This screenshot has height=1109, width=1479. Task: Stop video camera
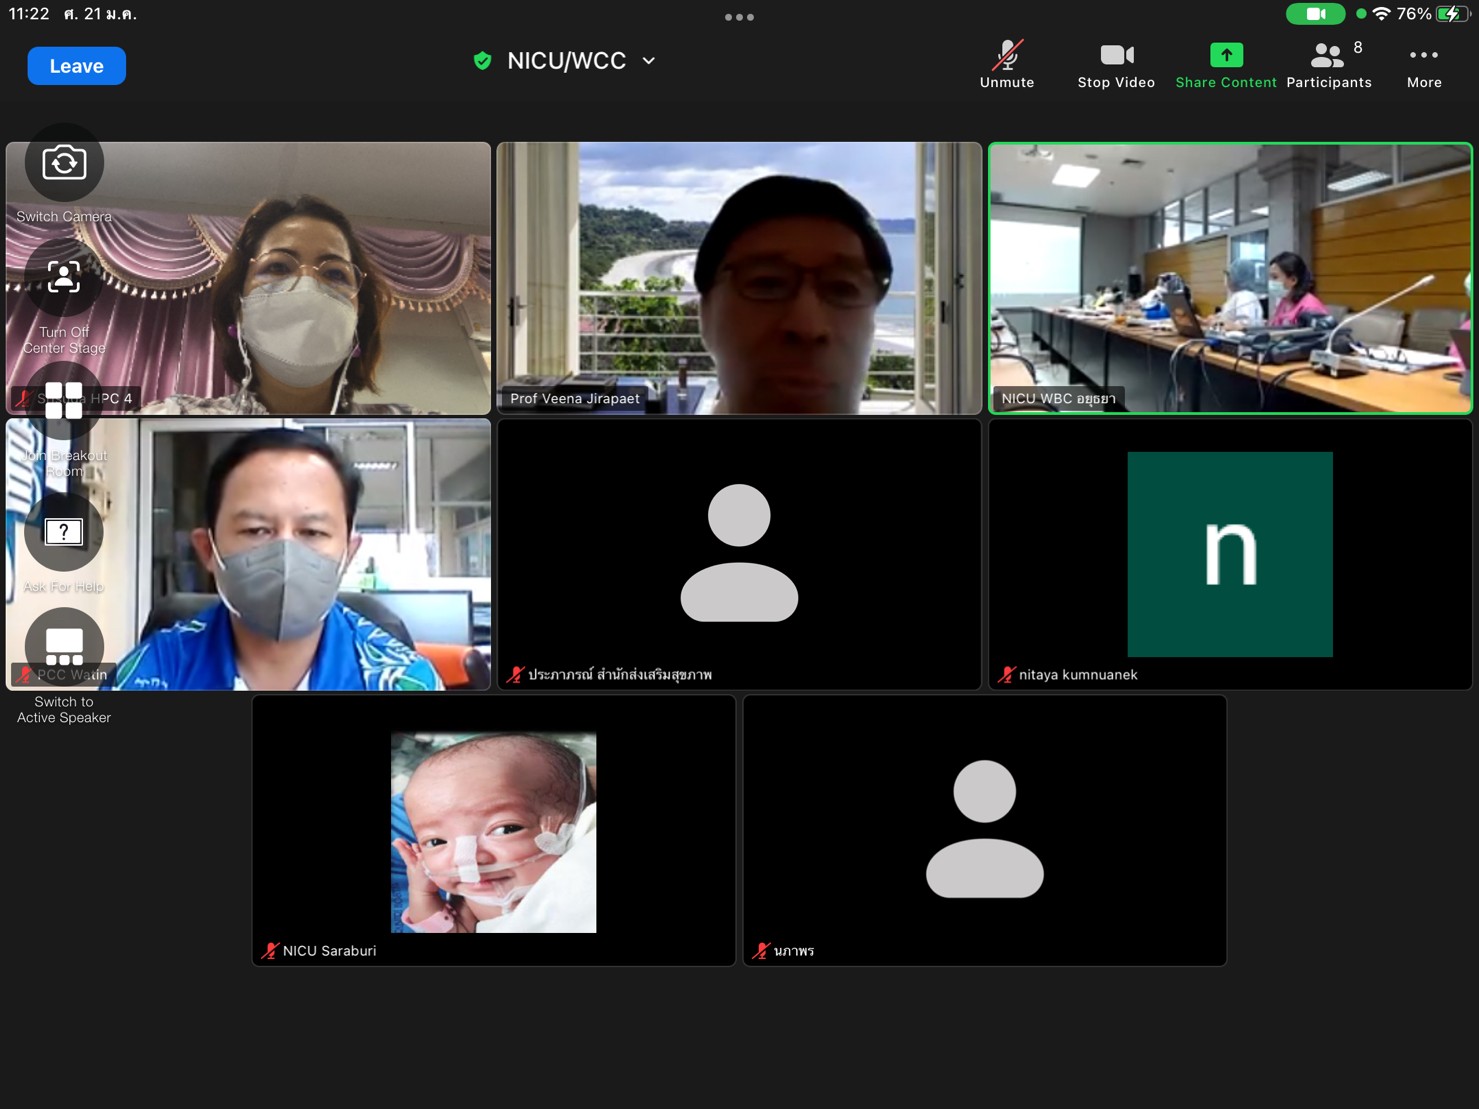coord(1116,65)
